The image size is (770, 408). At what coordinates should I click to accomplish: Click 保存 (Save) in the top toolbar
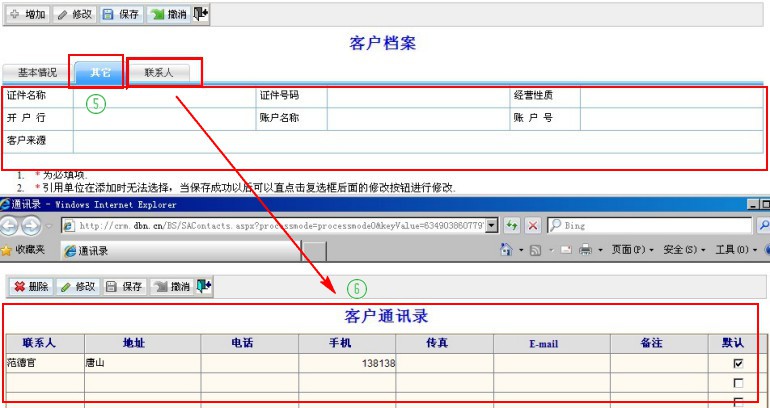(x=122, y=15)
